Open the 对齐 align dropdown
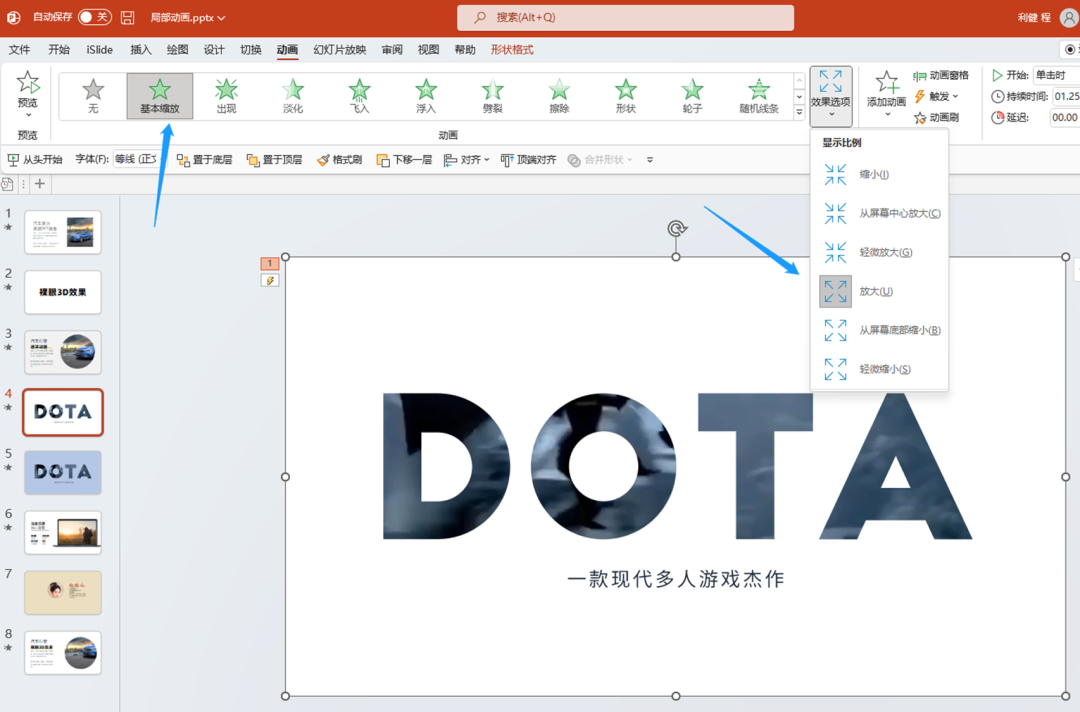 pyautogui.click(x=466, y=160)
